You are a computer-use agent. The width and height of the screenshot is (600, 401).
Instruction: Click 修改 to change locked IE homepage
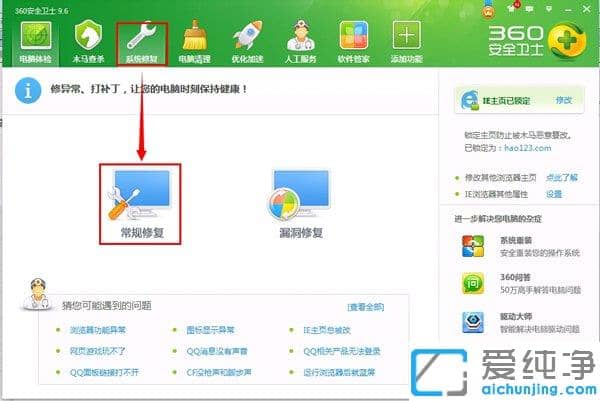[x=564, y=100]
